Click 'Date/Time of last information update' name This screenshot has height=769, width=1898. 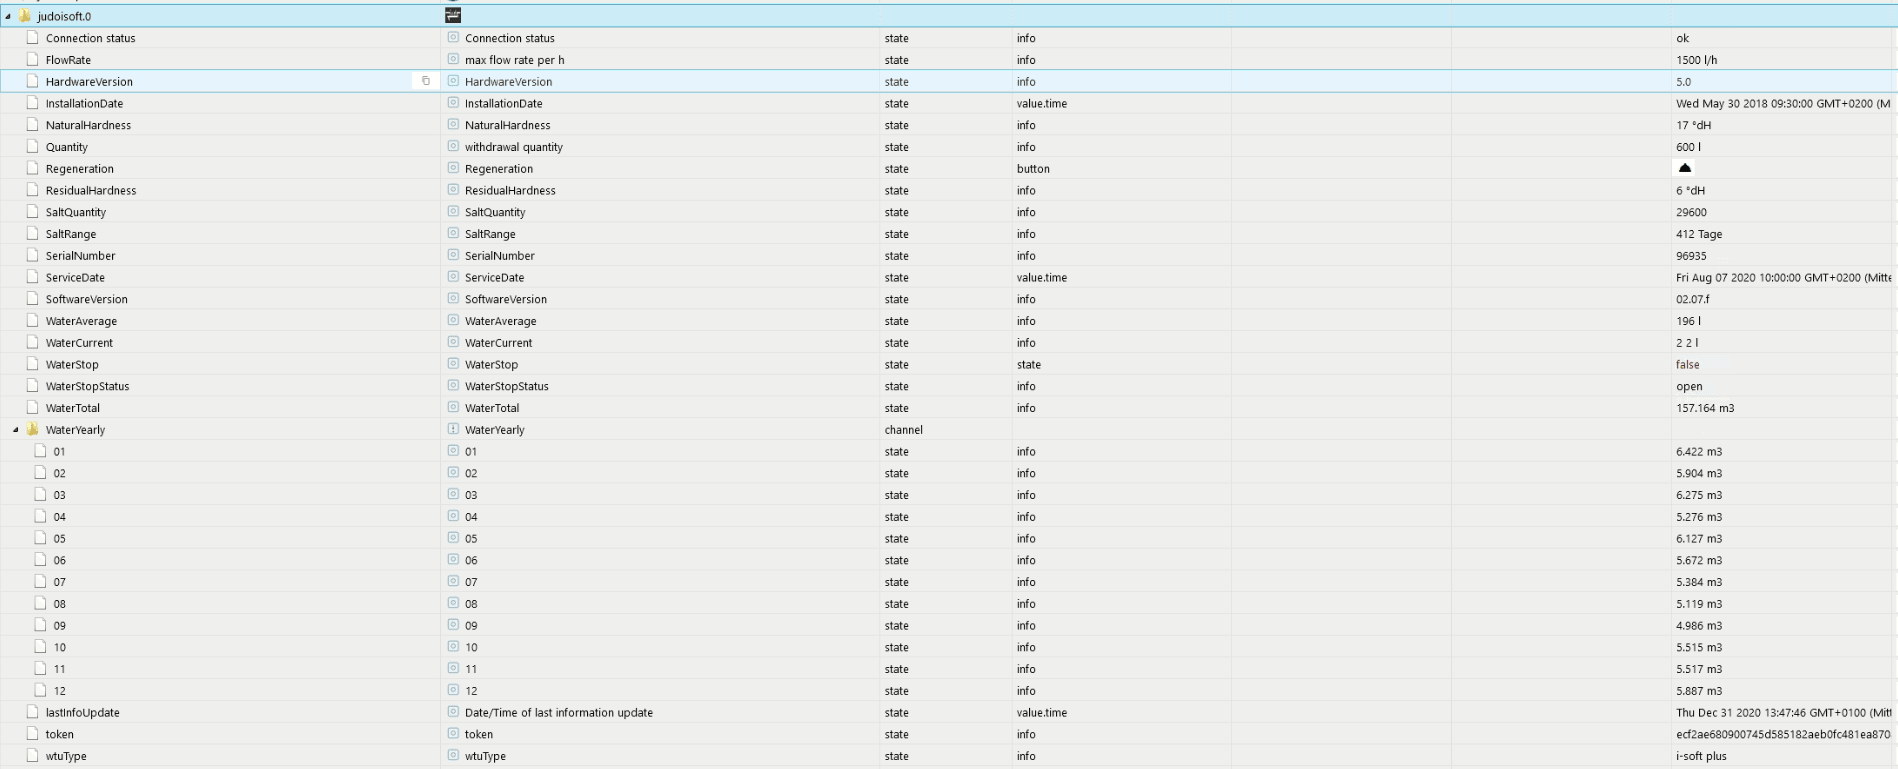pyautogui.click(x=559, y=713)
